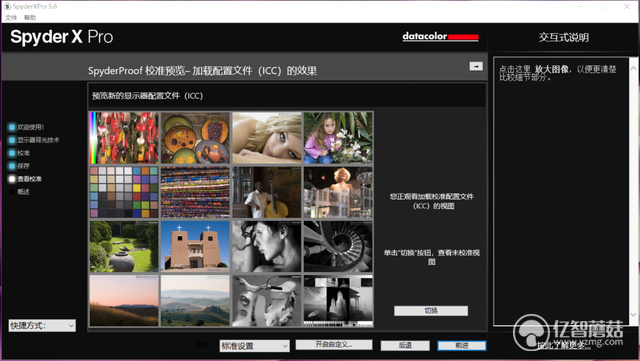Enlarge the black-and-white photo collage thumbnail
This screenshot has height=361, width=640.
338,301
